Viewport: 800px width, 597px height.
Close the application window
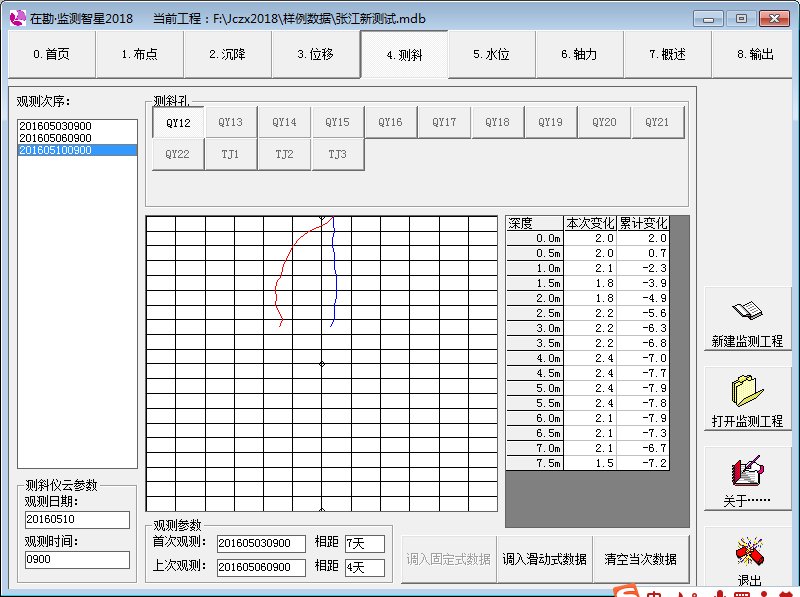774,19
